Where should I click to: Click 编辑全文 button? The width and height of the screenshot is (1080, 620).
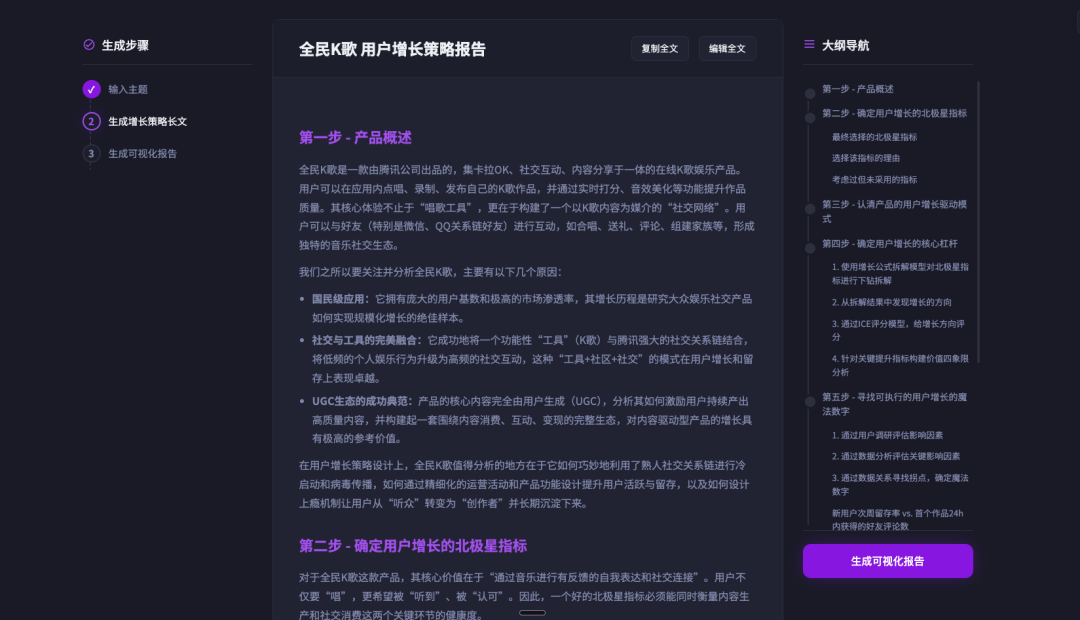point(727,48)
